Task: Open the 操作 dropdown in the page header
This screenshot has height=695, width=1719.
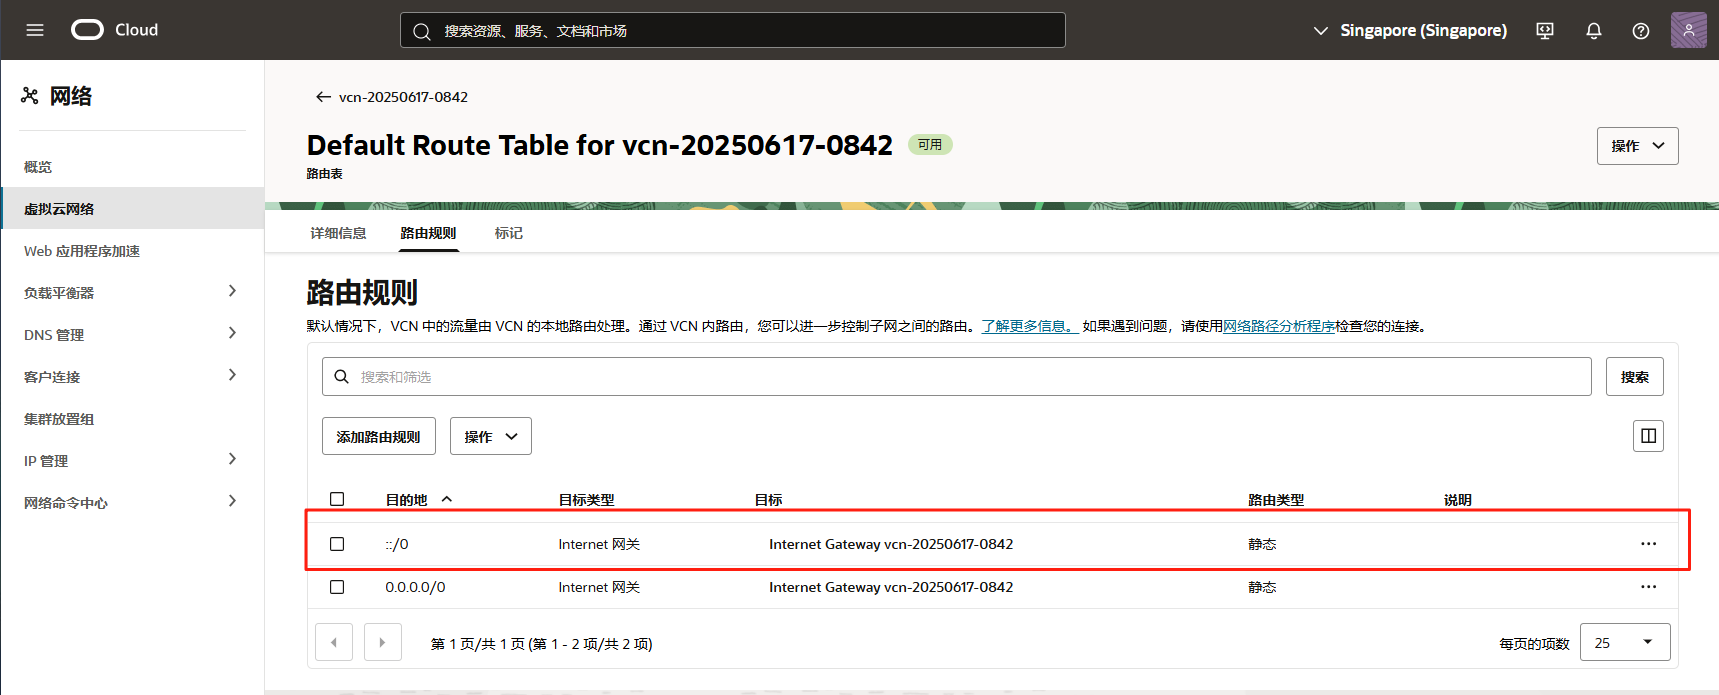Action: (x=1637, y=146)
